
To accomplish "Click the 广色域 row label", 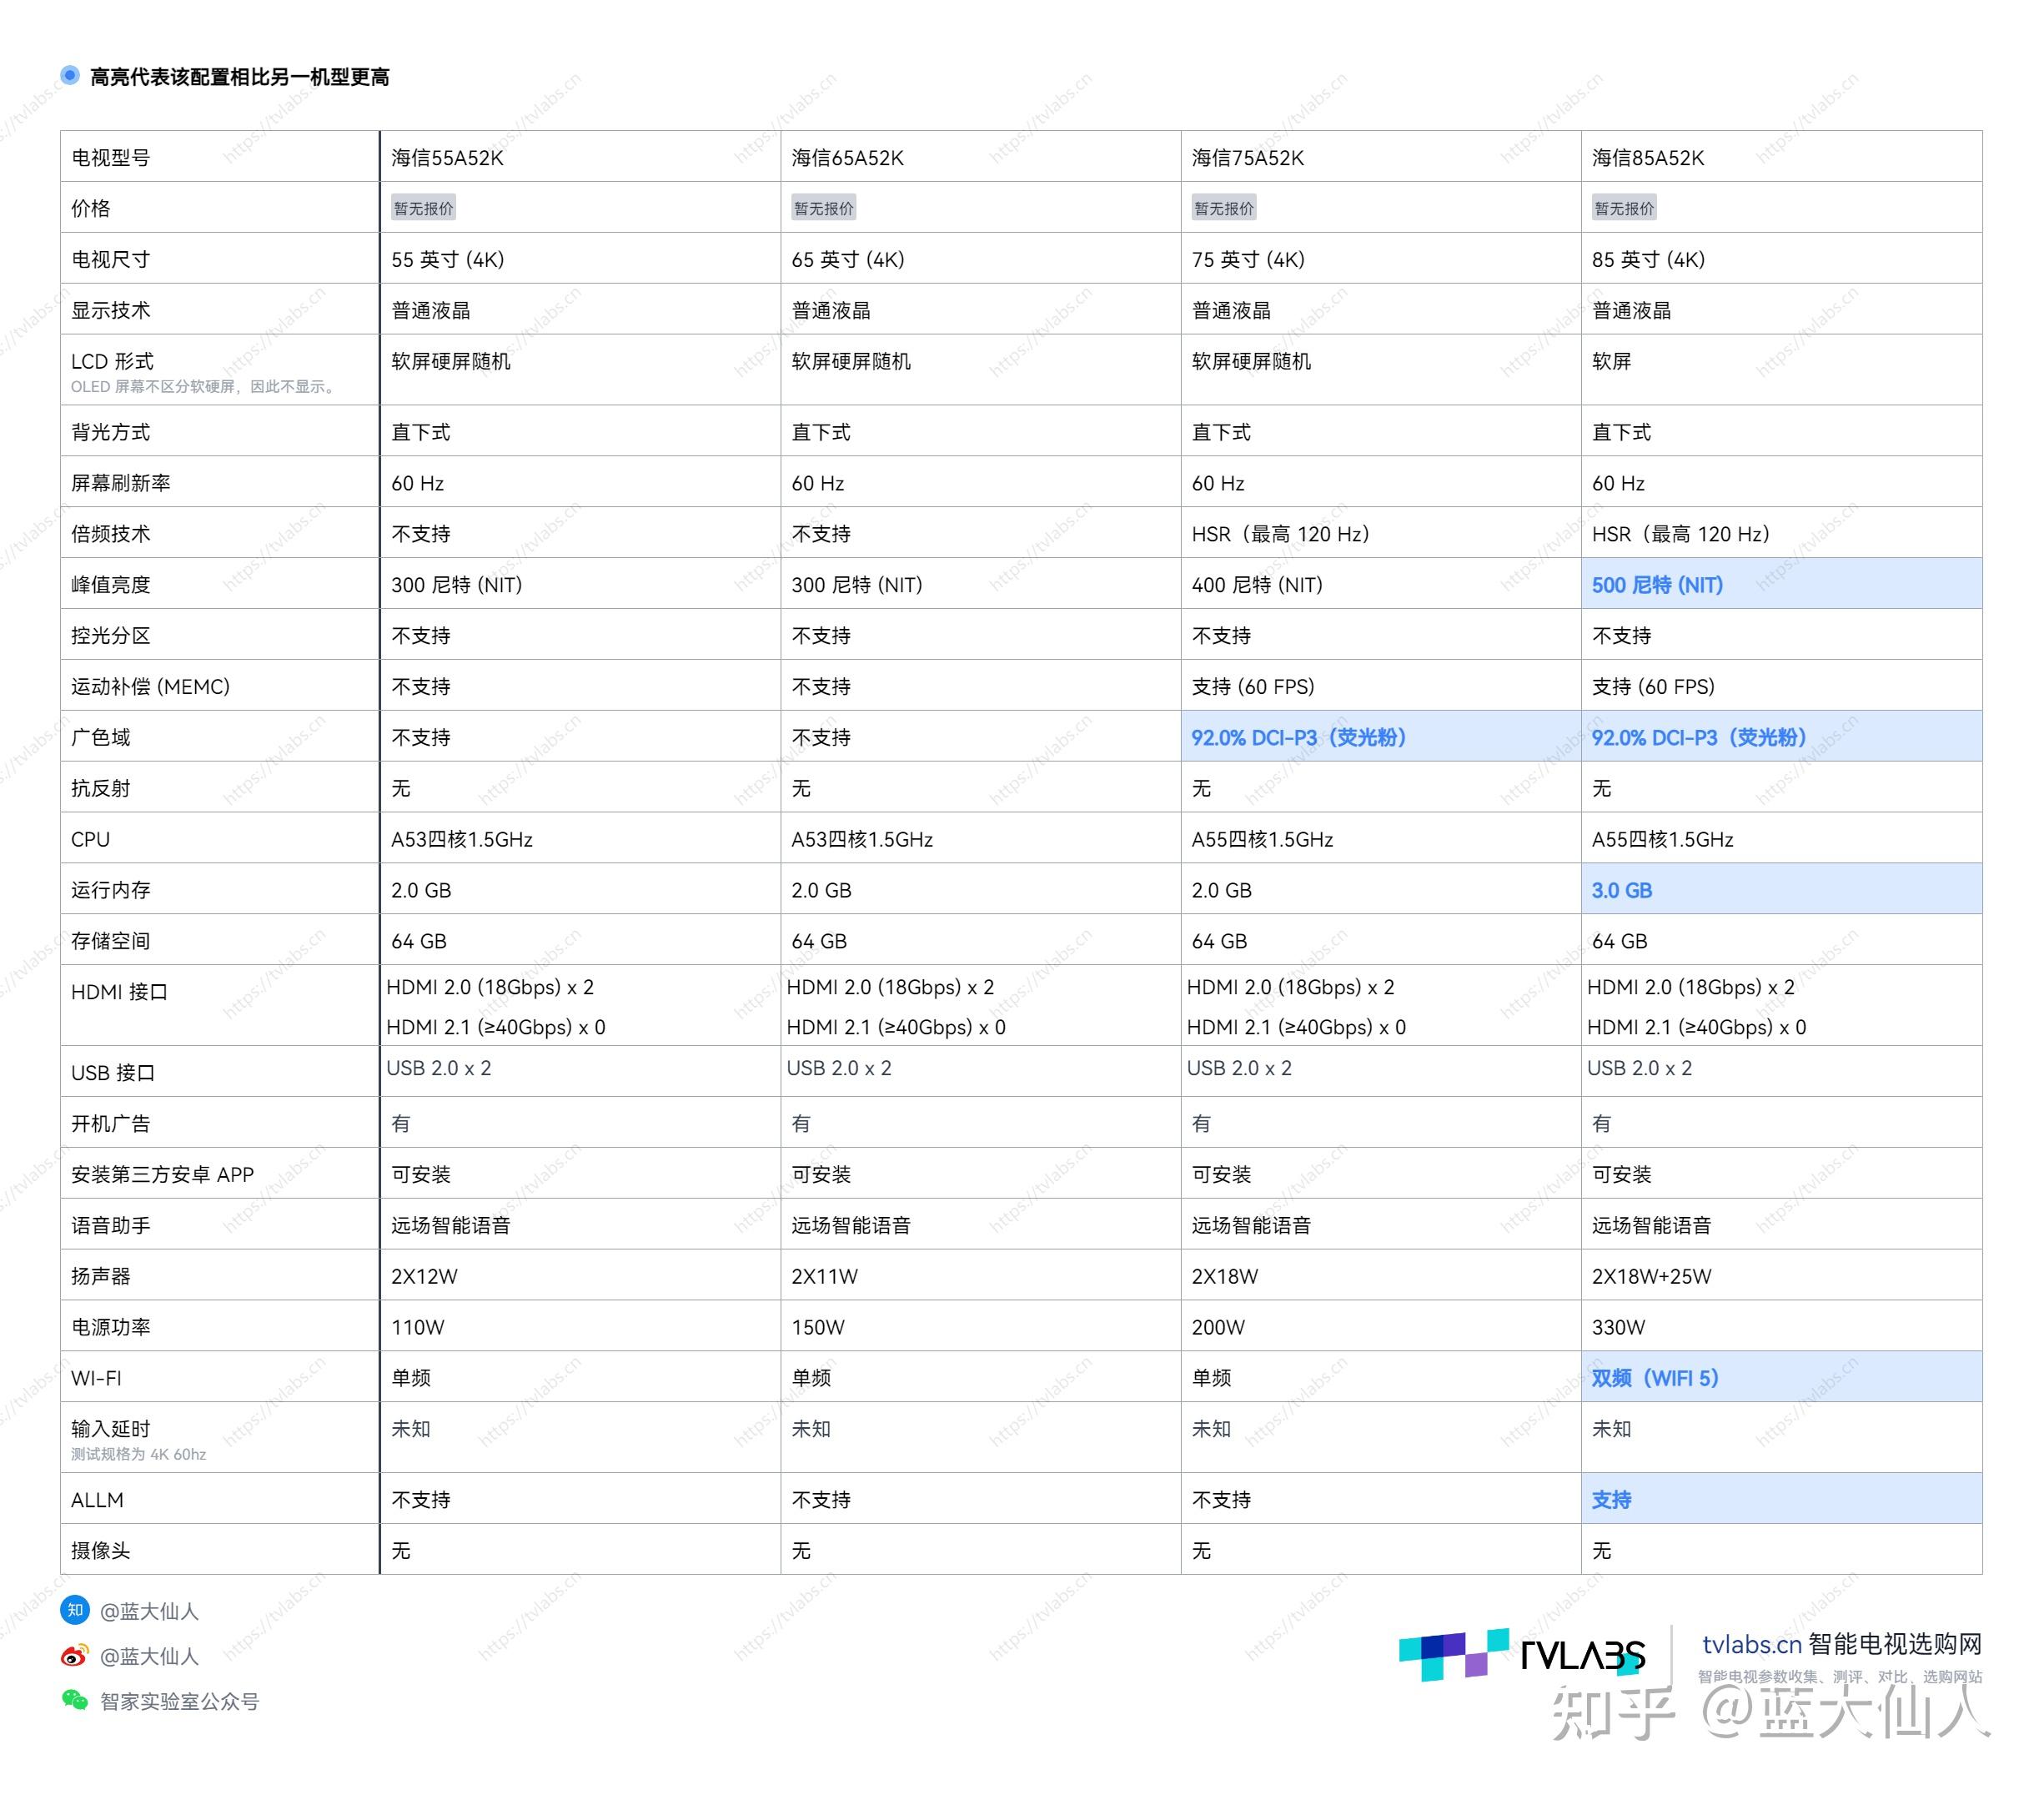I will [101, 737].
